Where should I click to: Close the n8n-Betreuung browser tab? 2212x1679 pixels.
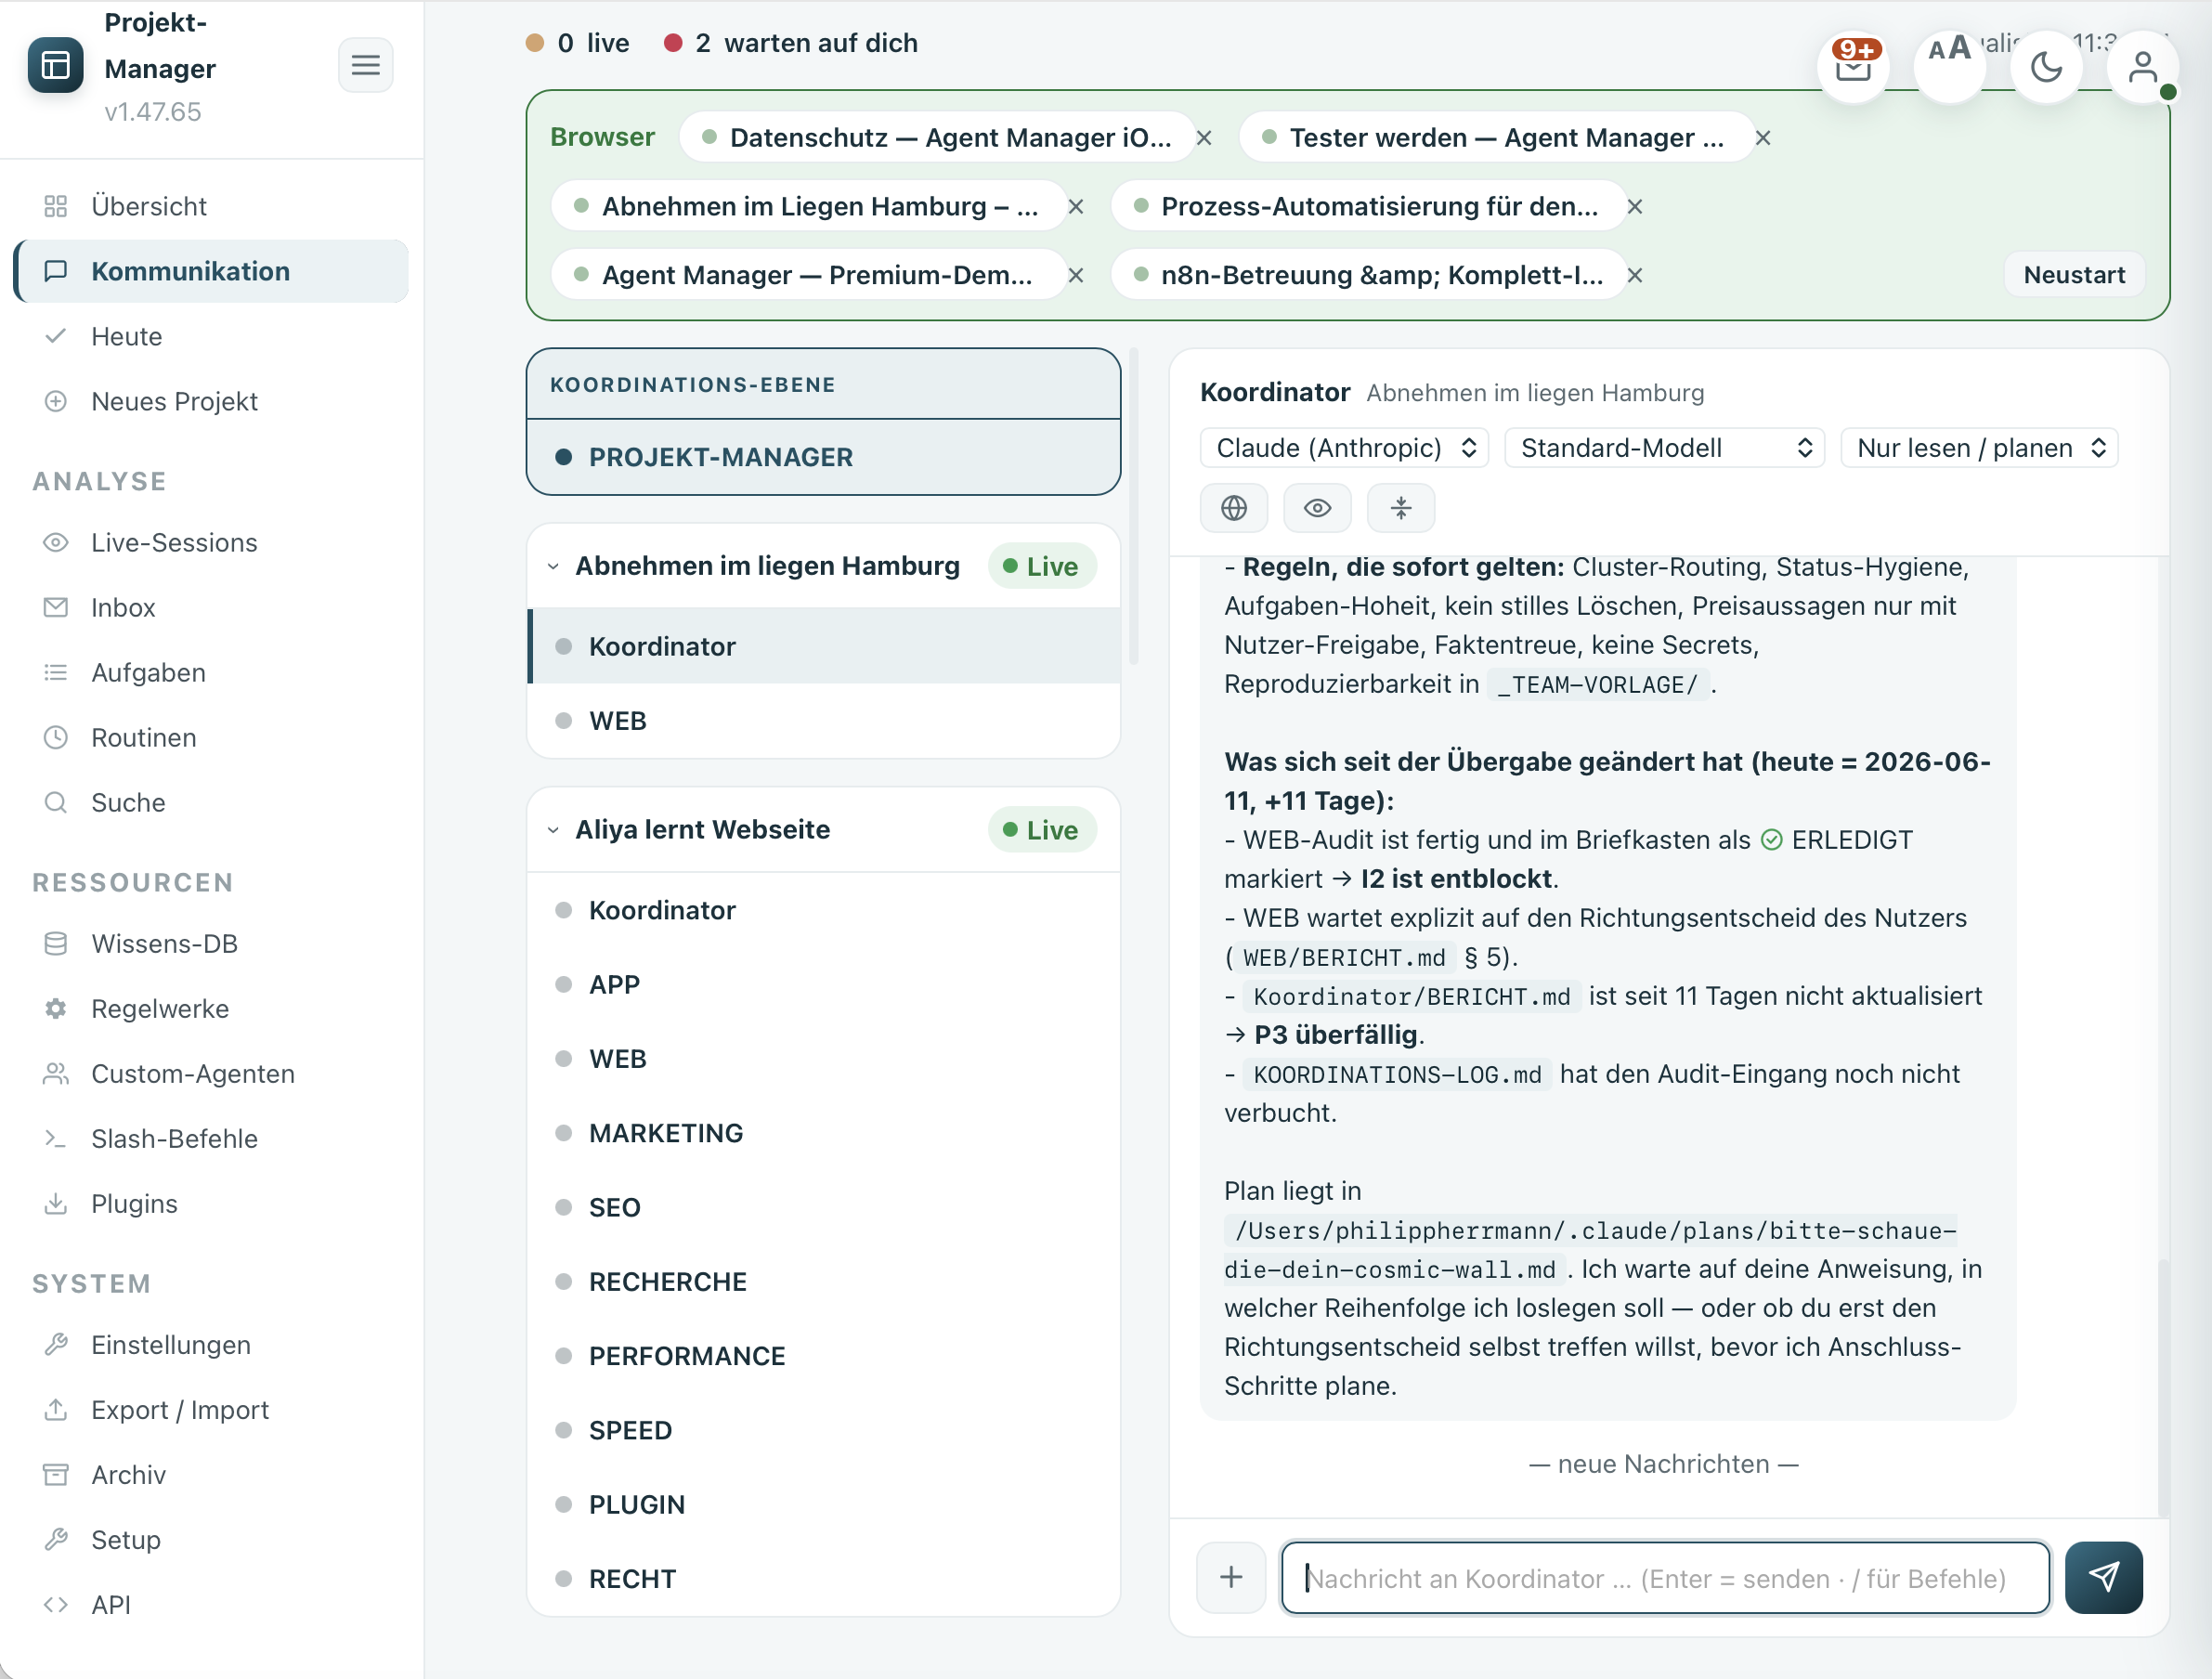point(1635,275)
